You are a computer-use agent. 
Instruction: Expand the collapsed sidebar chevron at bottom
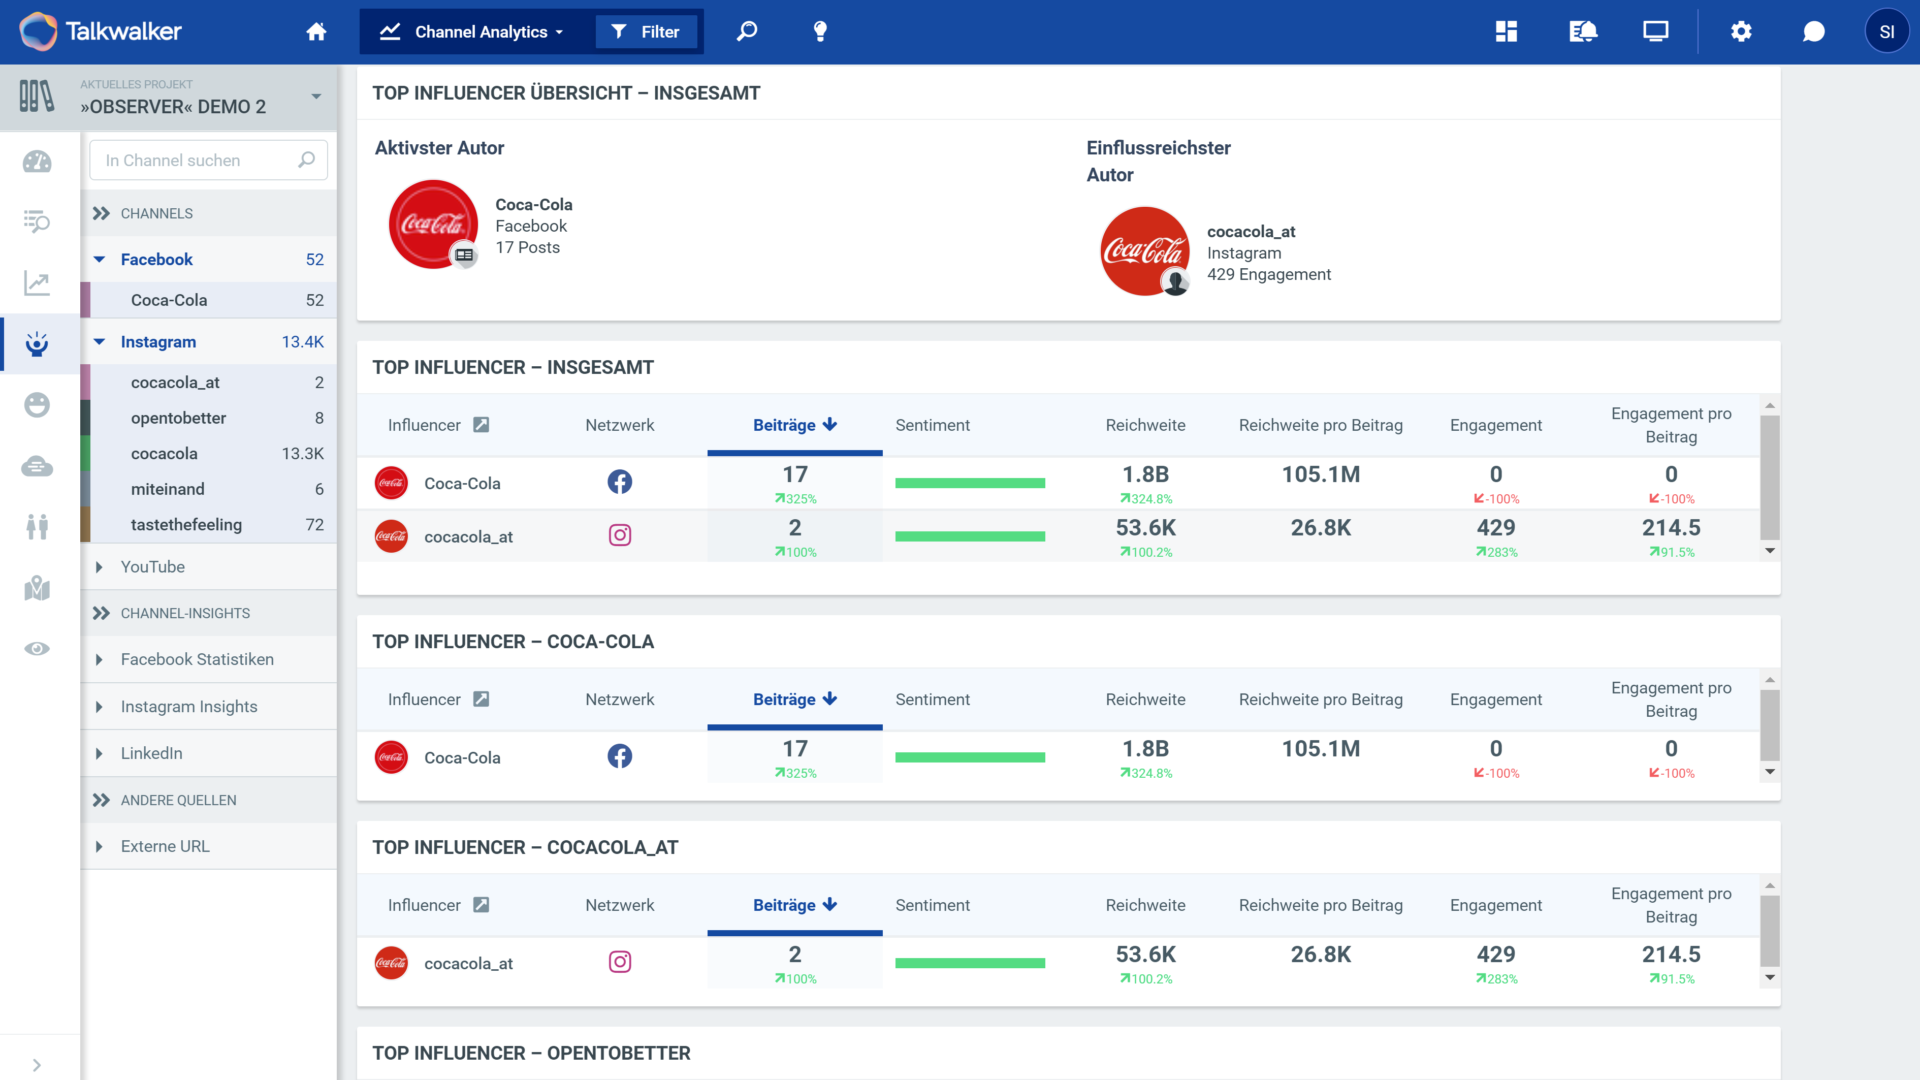(x=37, y=1065)
